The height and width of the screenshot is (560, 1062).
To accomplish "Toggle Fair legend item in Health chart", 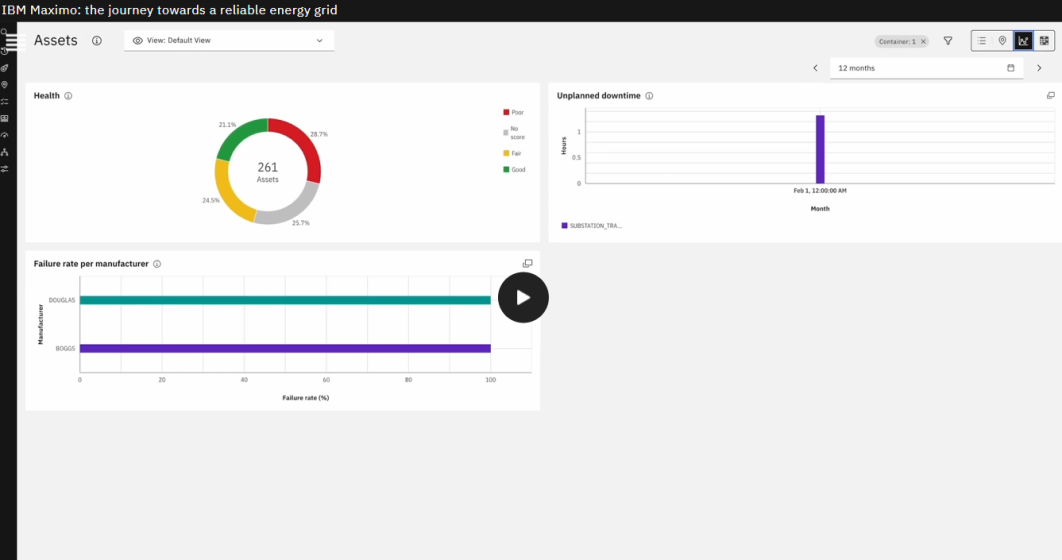I will tap(513, 153).
